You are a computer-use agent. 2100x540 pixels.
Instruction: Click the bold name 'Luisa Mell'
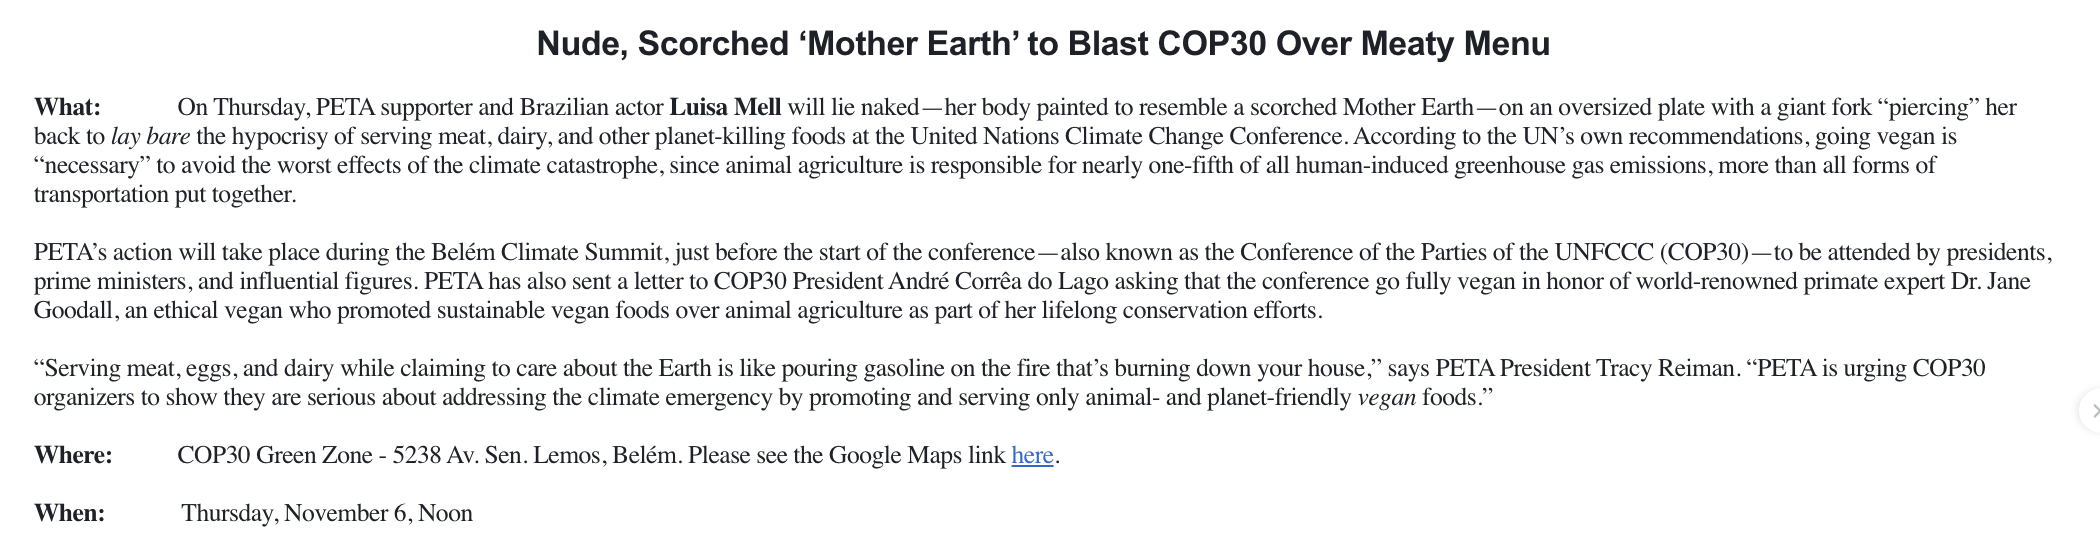pos(725,107)
